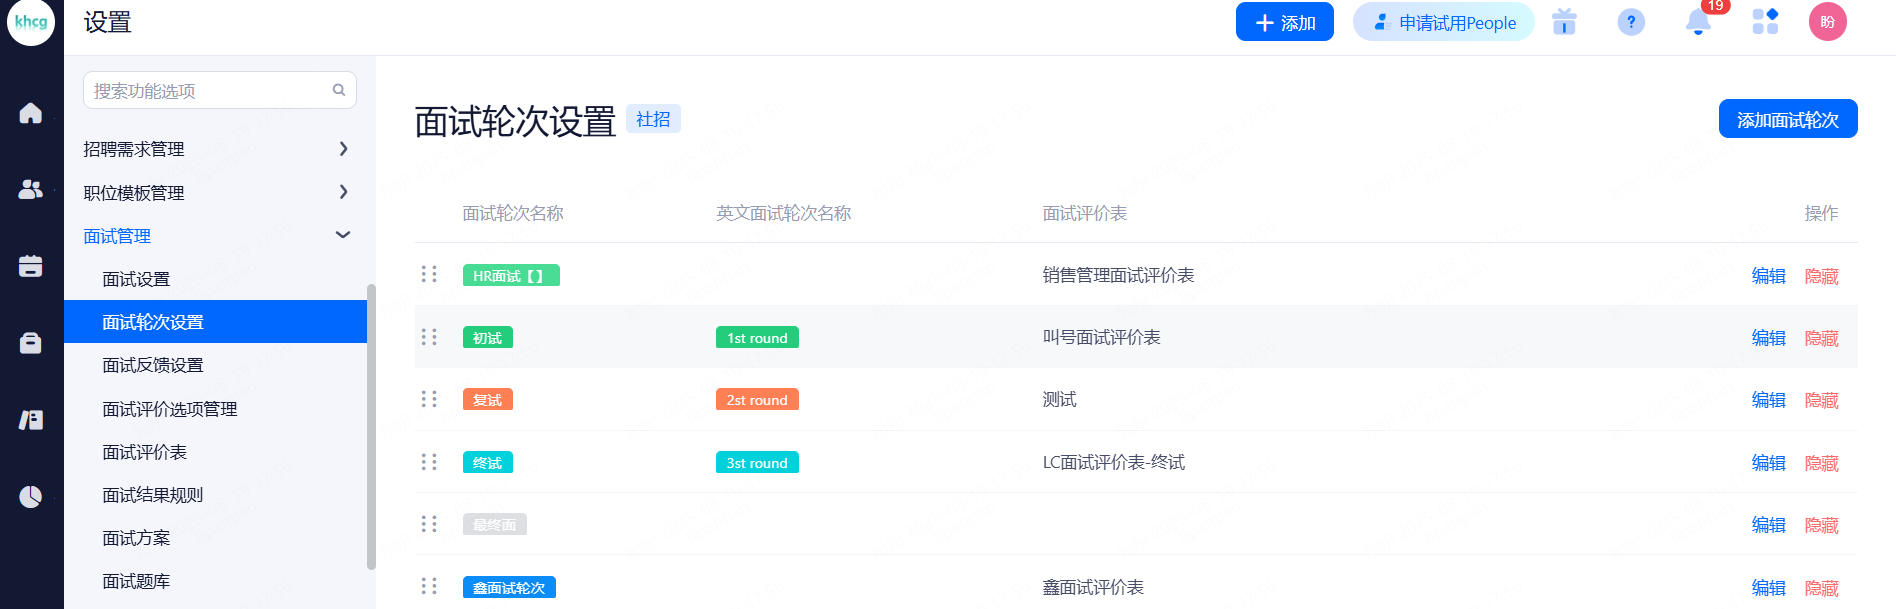Hide the 初试 interview round
Screen dimensions: 1896x609
pos(1821,338)
